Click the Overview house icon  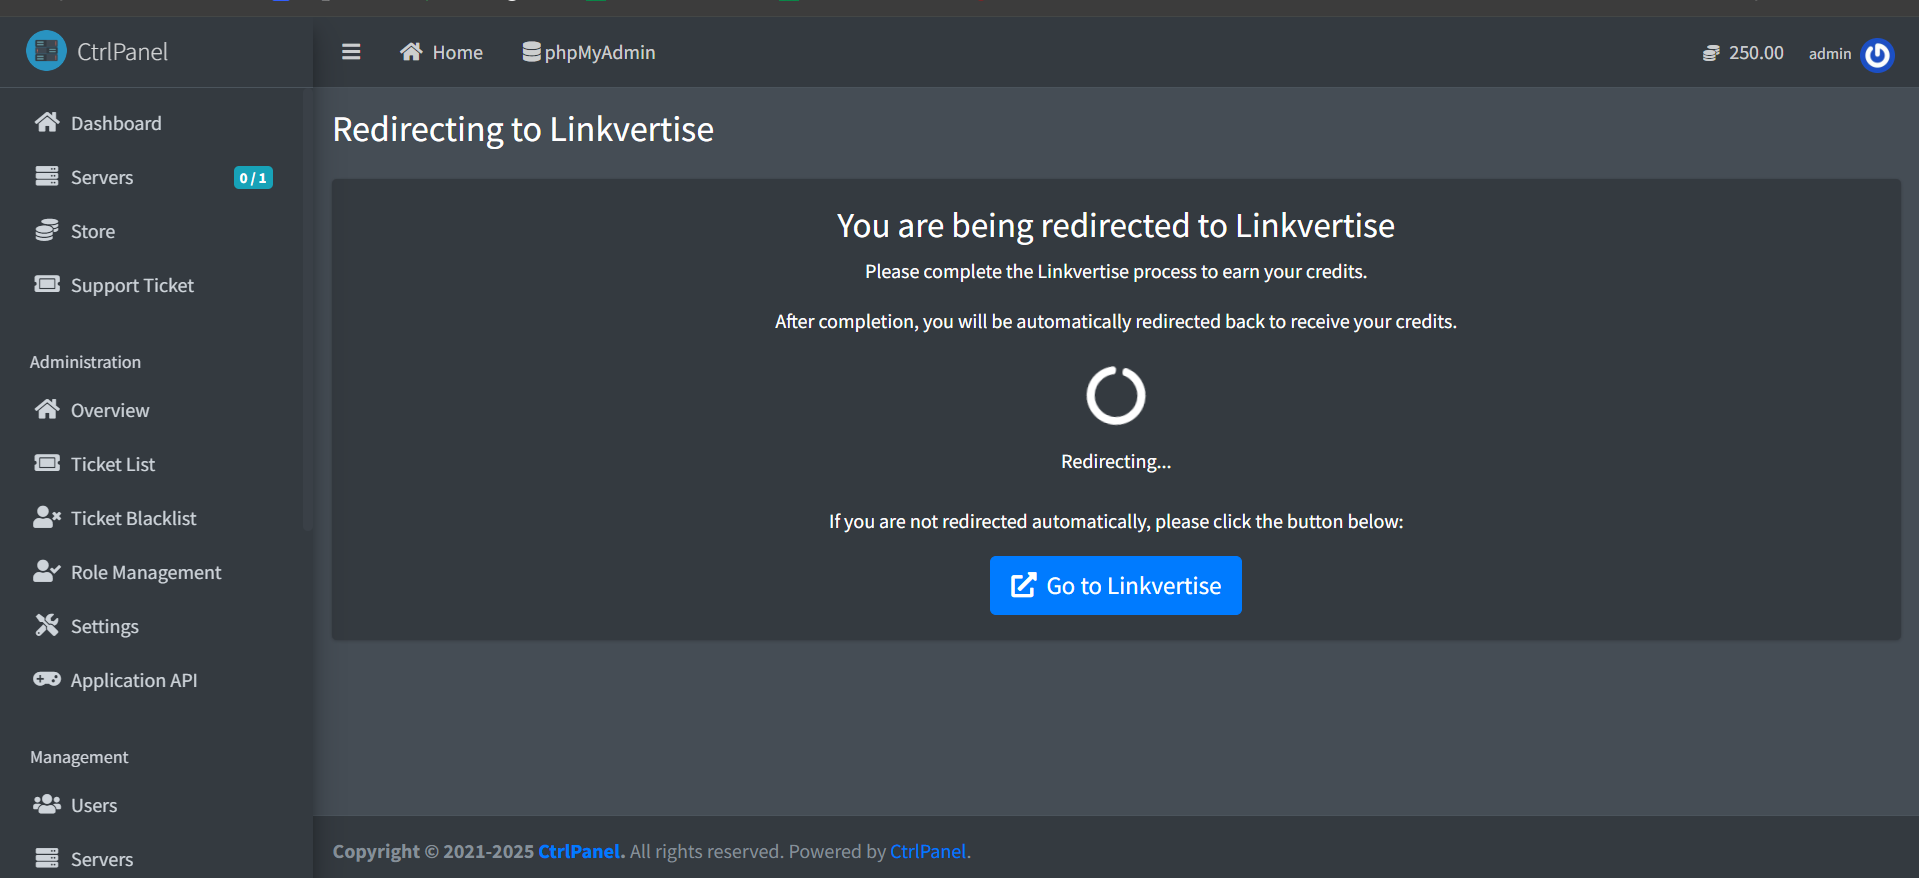[x=47, y=410]
